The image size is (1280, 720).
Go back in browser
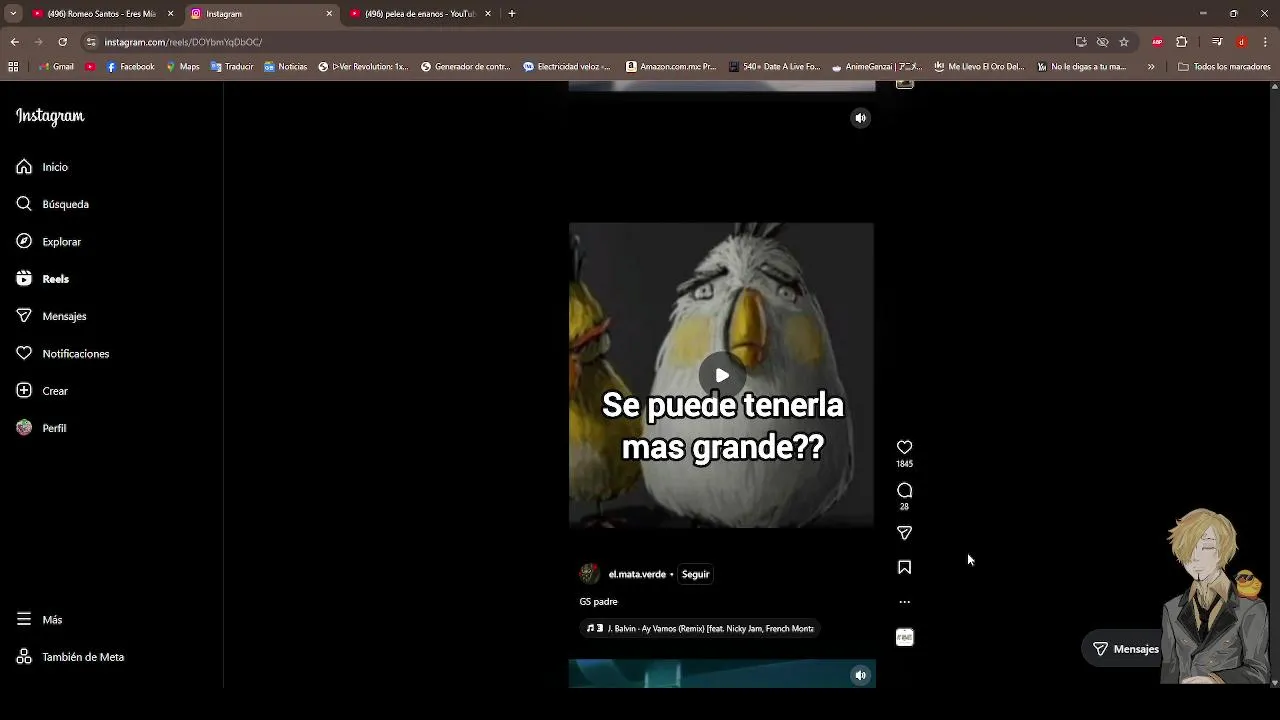coord(14,42)
